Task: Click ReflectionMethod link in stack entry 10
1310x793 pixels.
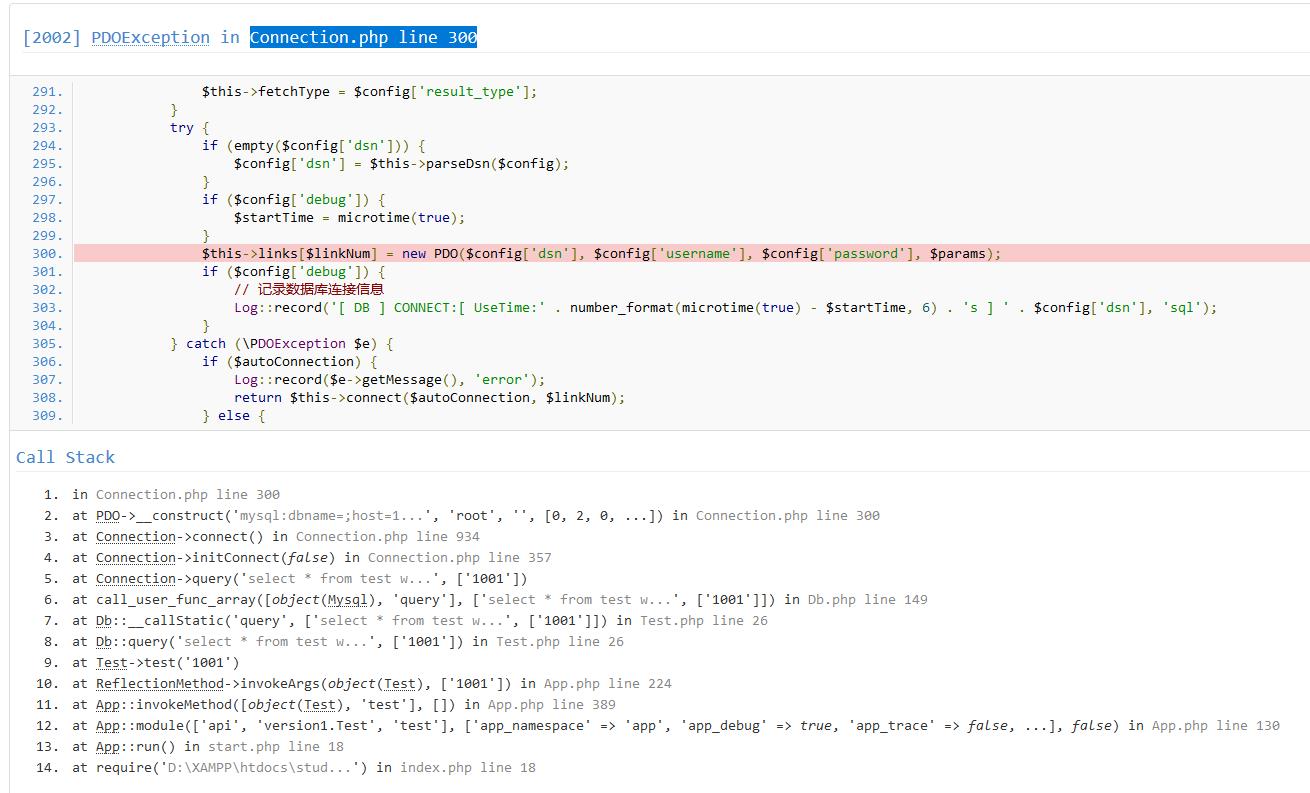Action: click(x=160, y=683)
